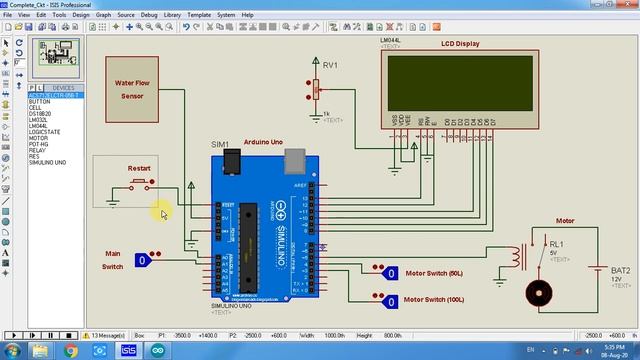Select LOGICSTATE in the devices list
The height and width of the screenshot is (360, 640).
tap(44, 132)
